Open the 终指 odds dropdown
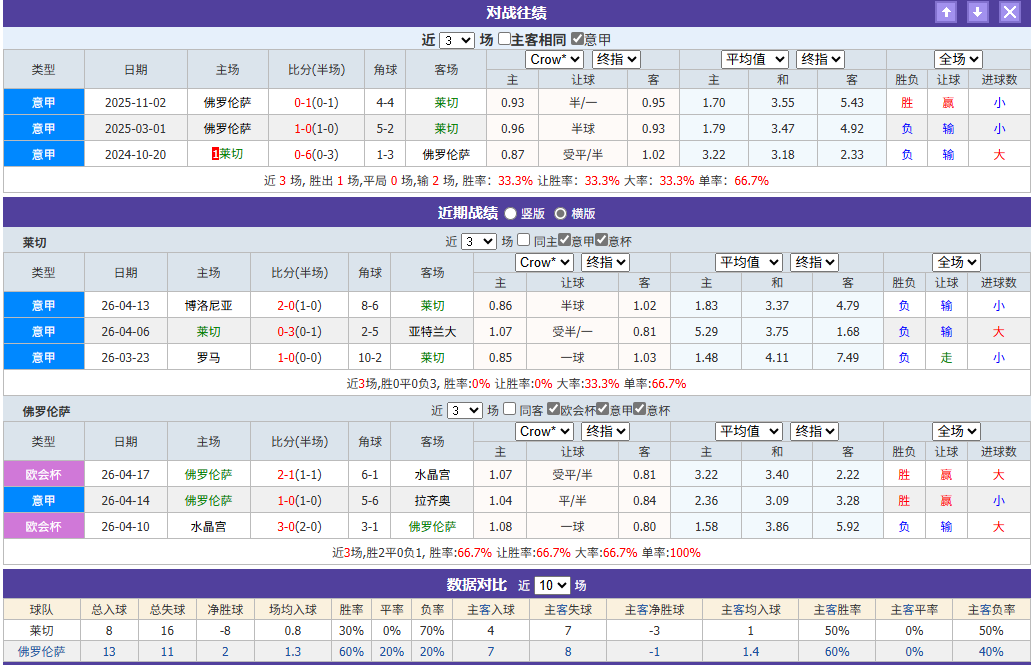This screenshot has width=1033, height=665. click(x=614, y=59)
